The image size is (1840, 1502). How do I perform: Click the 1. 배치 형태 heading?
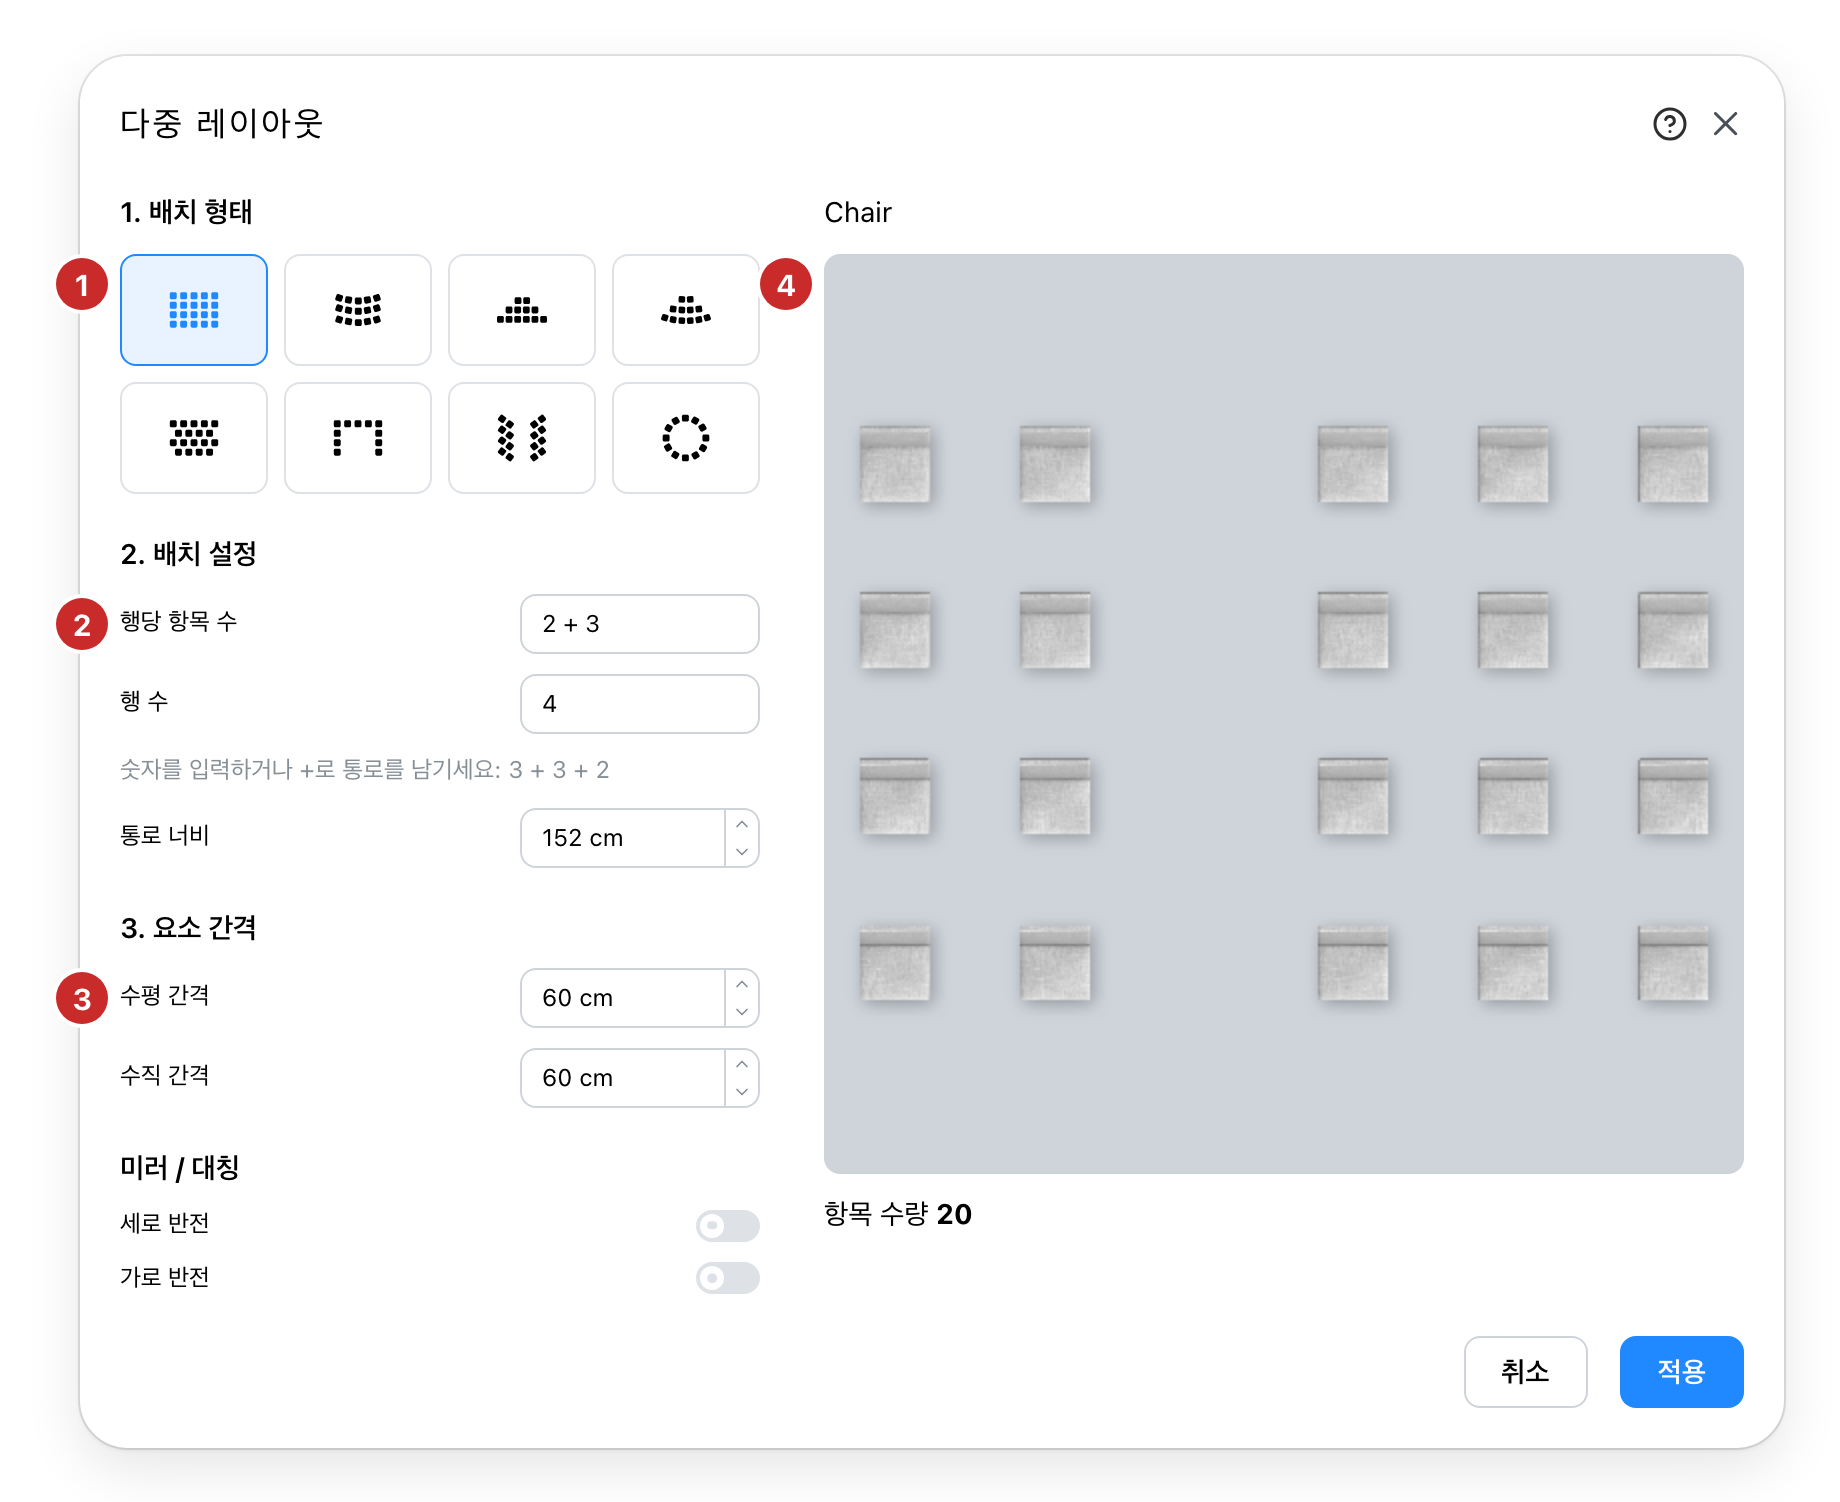pos(186,212)
